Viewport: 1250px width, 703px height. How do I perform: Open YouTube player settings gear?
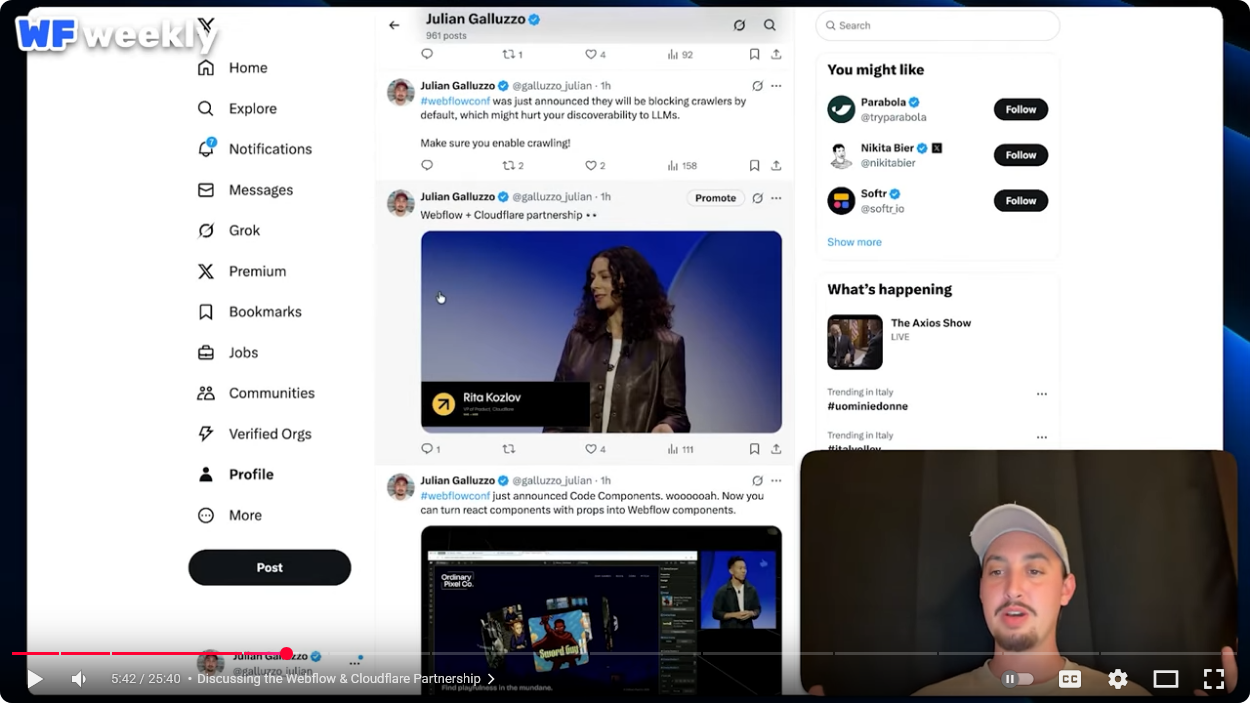tap(1117, 679)
